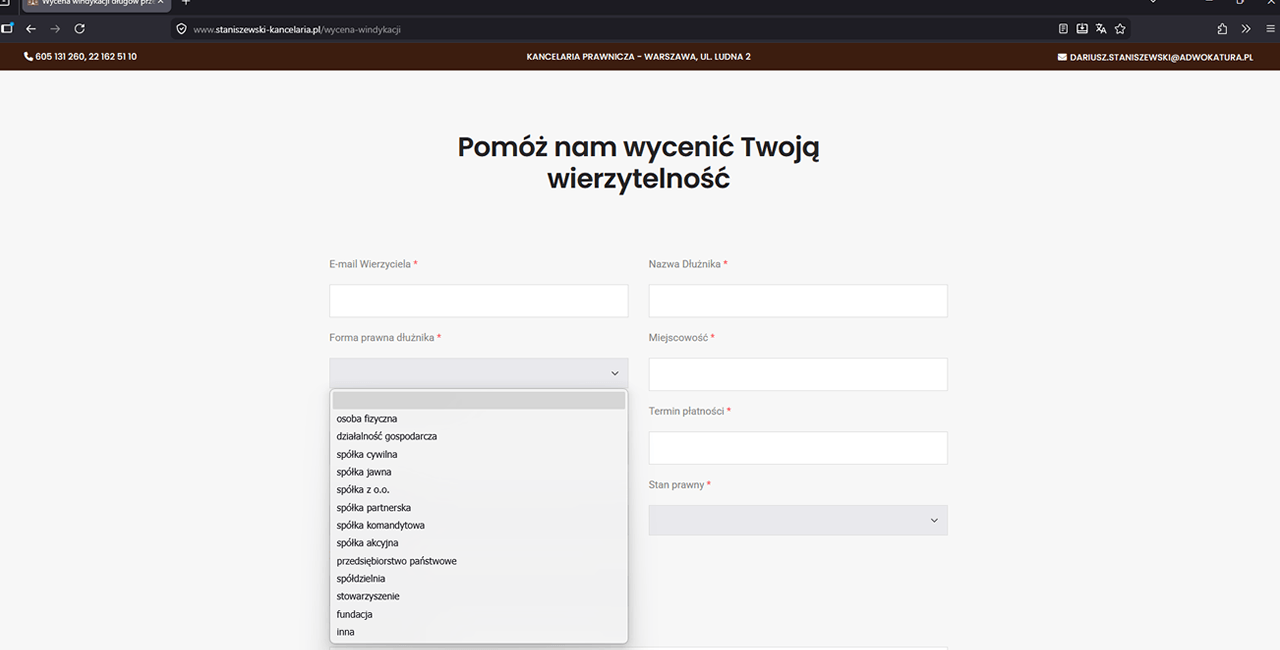
Task: Choose spółka jawna option
Action: click(x=479, y=472)
